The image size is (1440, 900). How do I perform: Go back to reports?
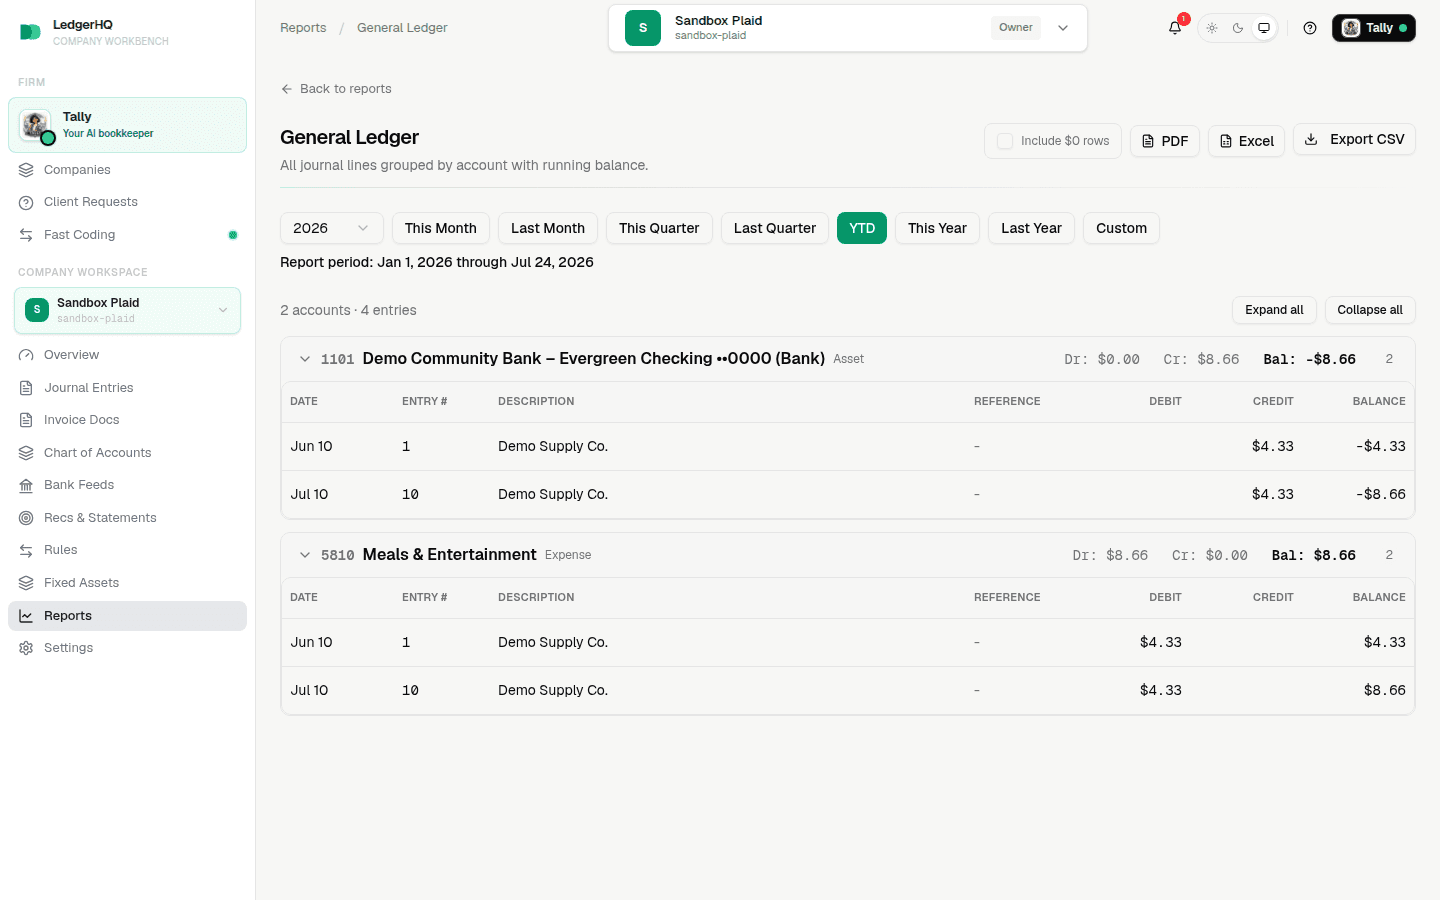tap(336, 89)
